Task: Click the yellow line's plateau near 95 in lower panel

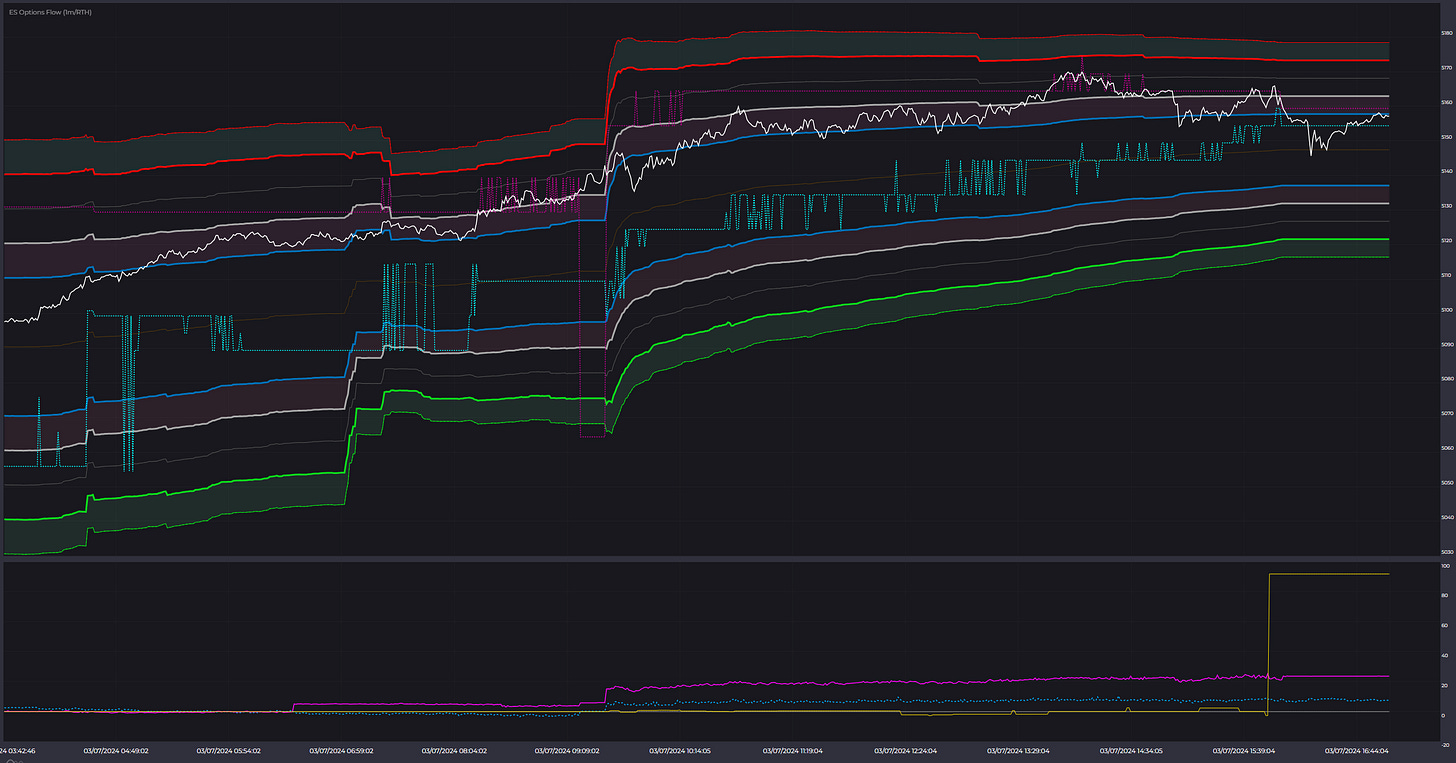Action: pos(1330,574)
